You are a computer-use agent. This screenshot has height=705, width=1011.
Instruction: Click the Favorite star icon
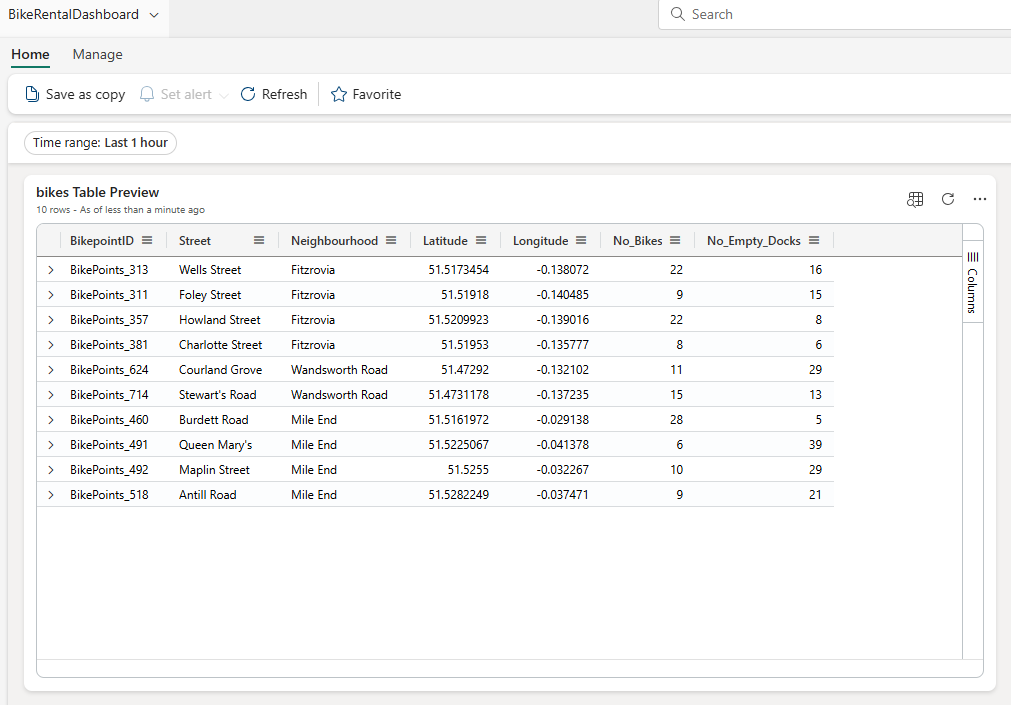click(x=339, y=95)
